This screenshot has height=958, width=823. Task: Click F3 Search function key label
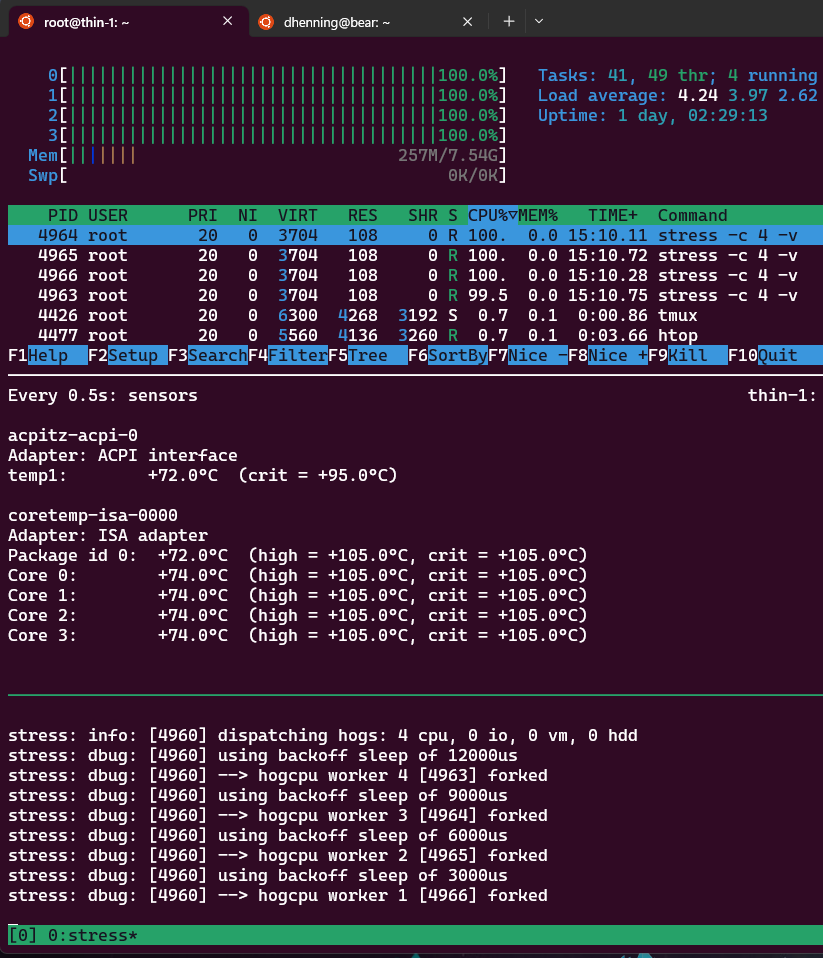(x=208, y=356)
